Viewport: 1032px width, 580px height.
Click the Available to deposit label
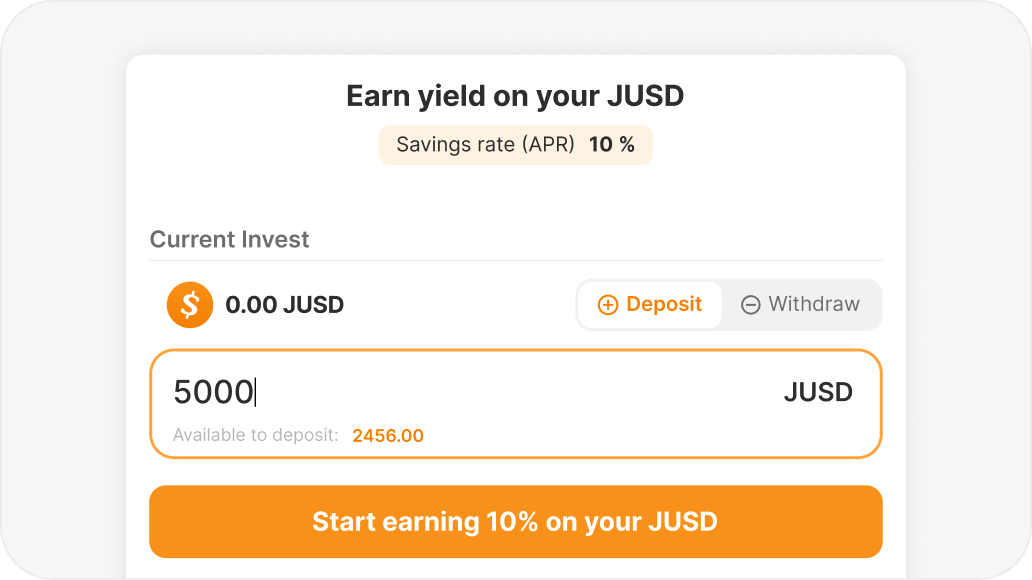pos(256,436)
